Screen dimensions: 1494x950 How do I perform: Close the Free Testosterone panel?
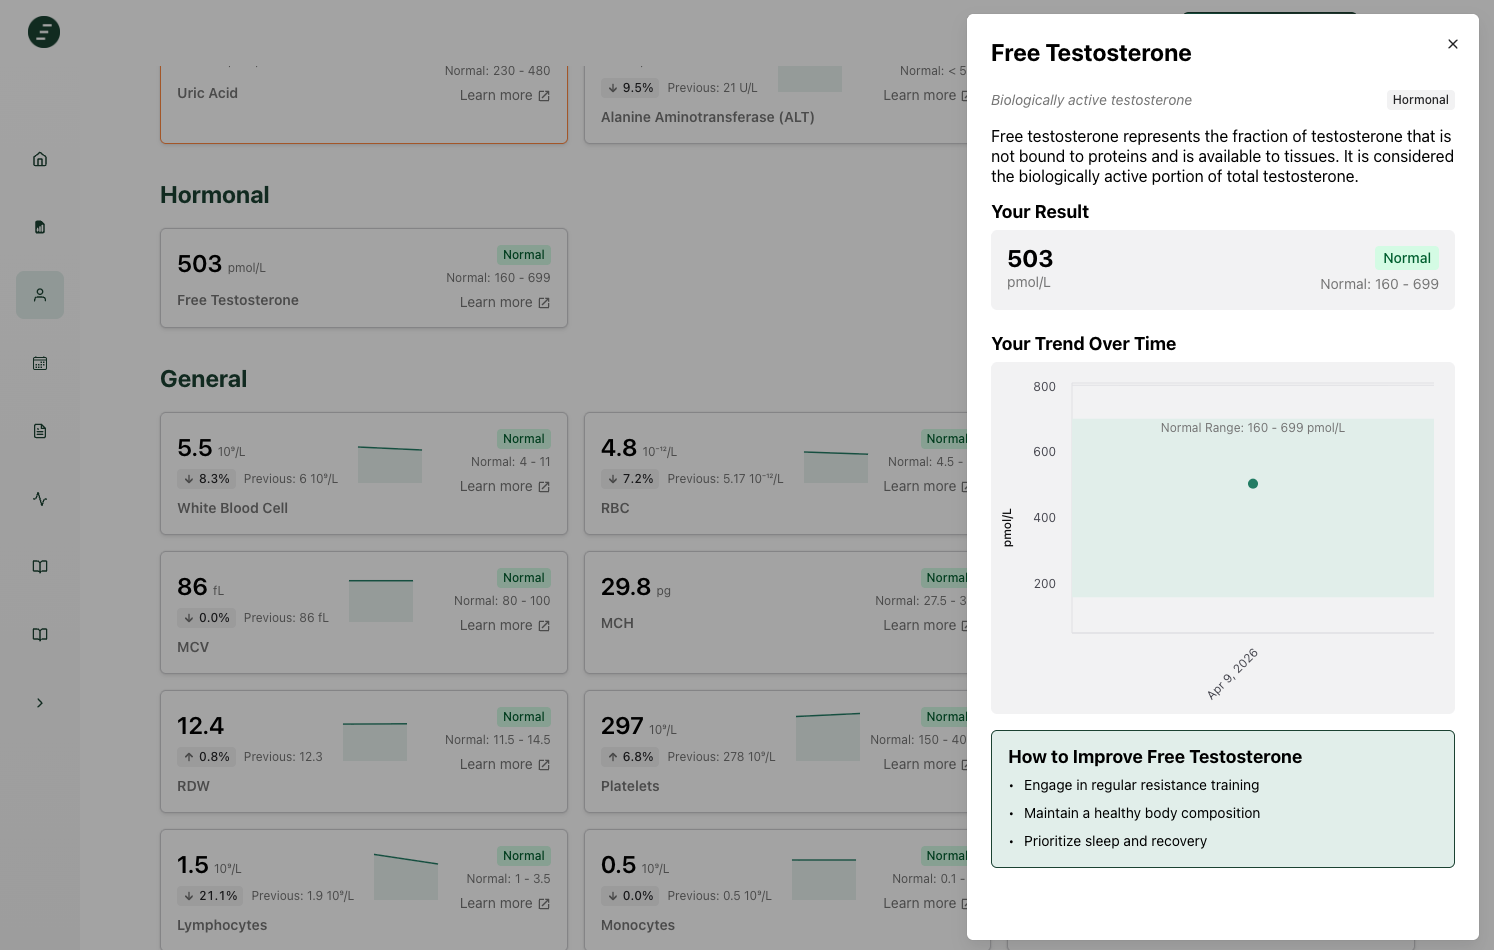(x=1452, y=44)
